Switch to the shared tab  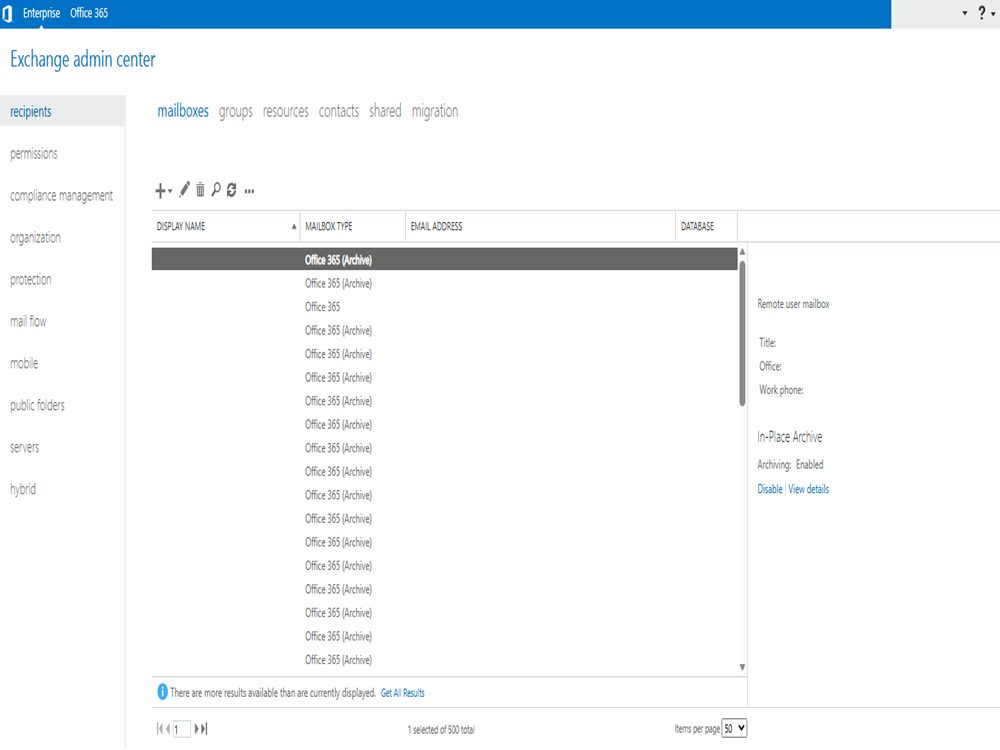[x=385, y=111]
